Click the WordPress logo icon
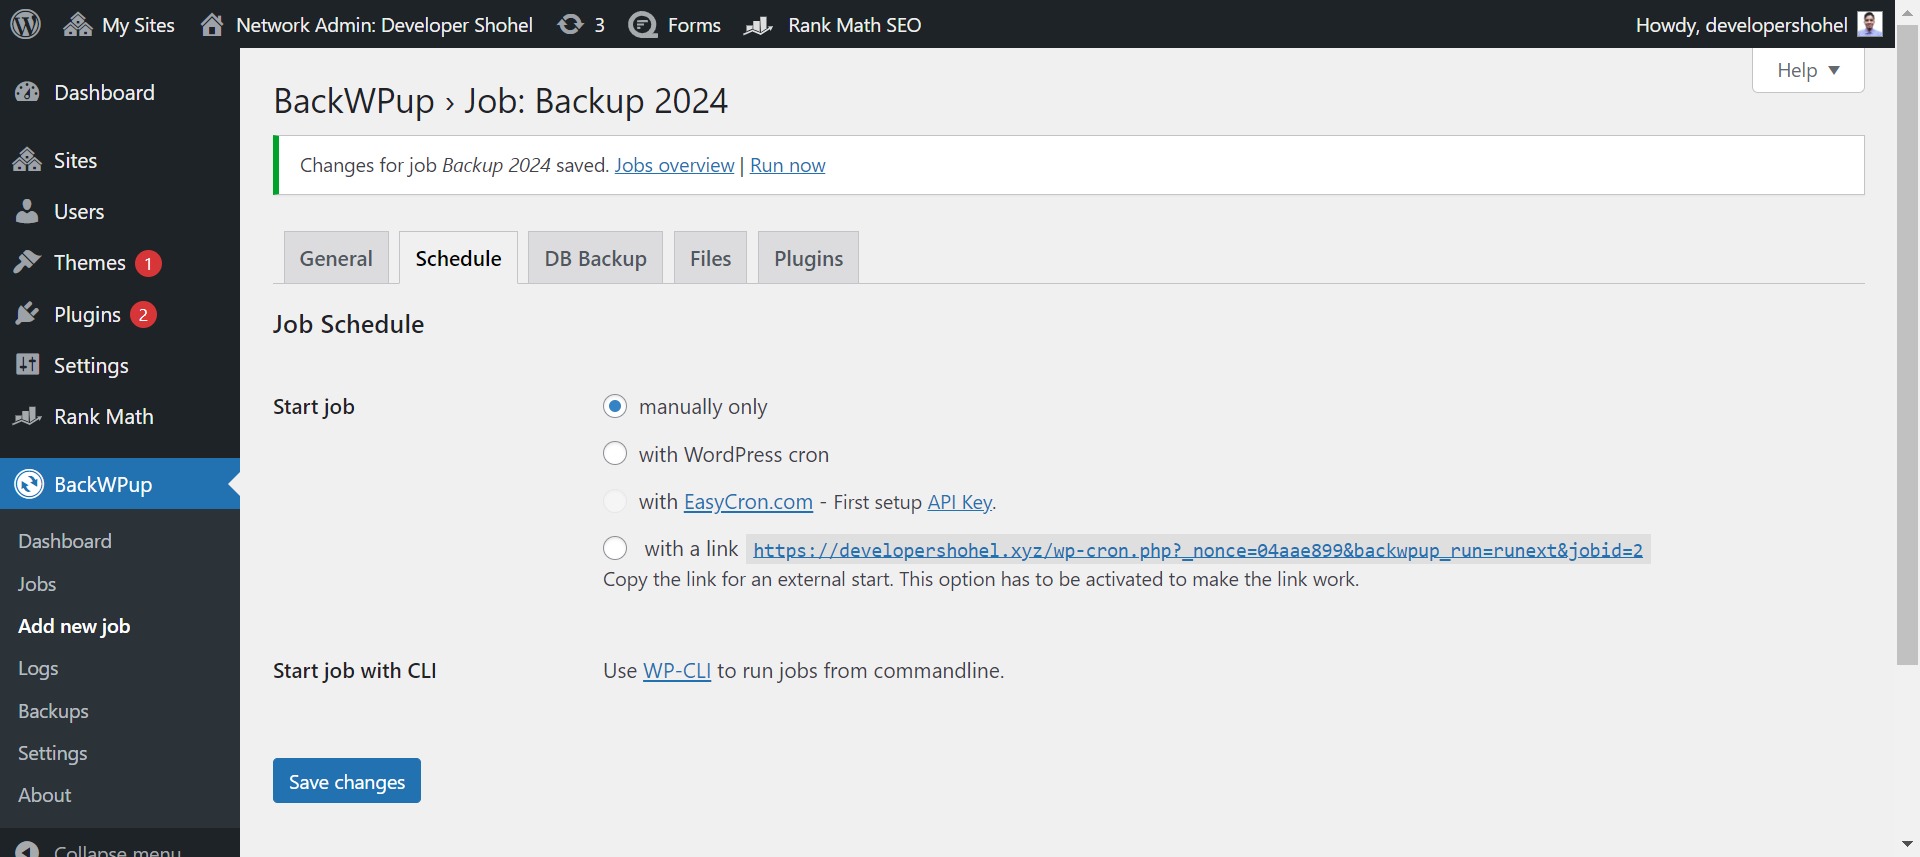This screenshot has height=857, width=1920. coord(25,24)
